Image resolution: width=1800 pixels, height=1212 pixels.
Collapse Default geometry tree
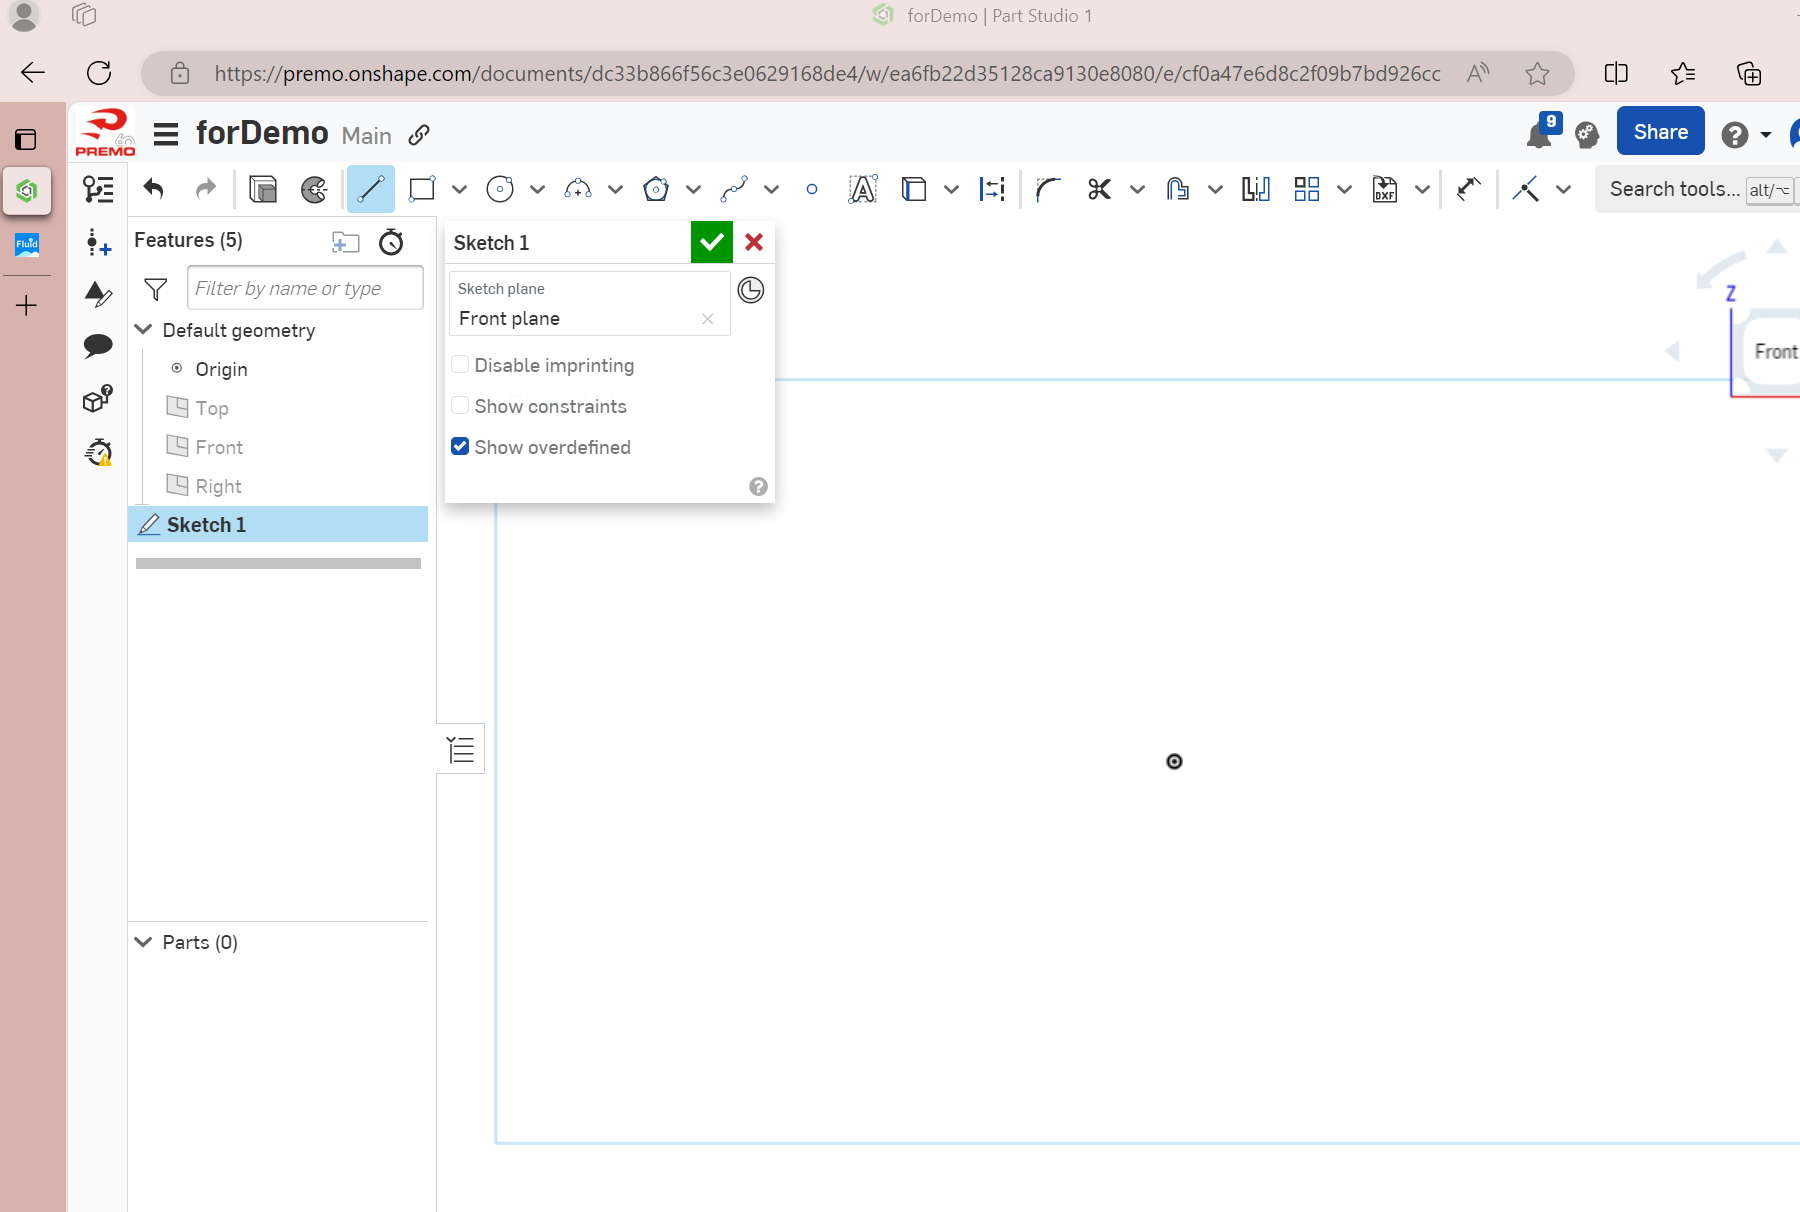click(x=144, y=330)
